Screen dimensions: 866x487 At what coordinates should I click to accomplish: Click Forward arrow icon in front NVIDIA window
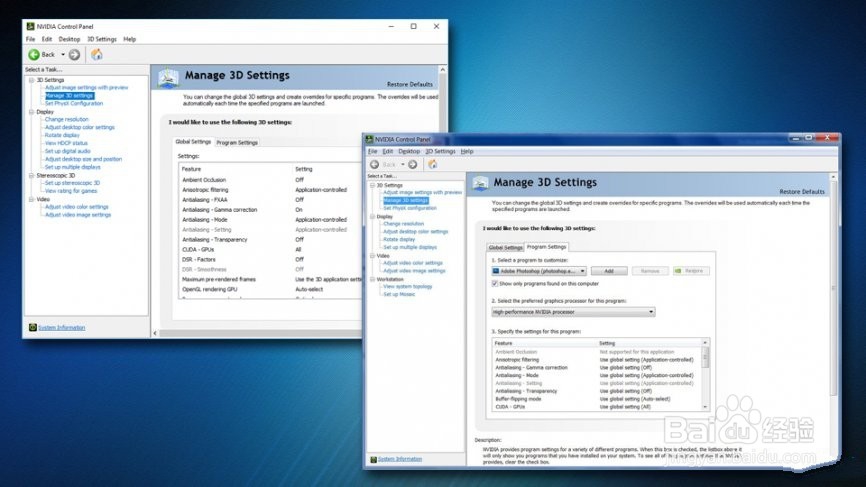click(x=413, y=165)
